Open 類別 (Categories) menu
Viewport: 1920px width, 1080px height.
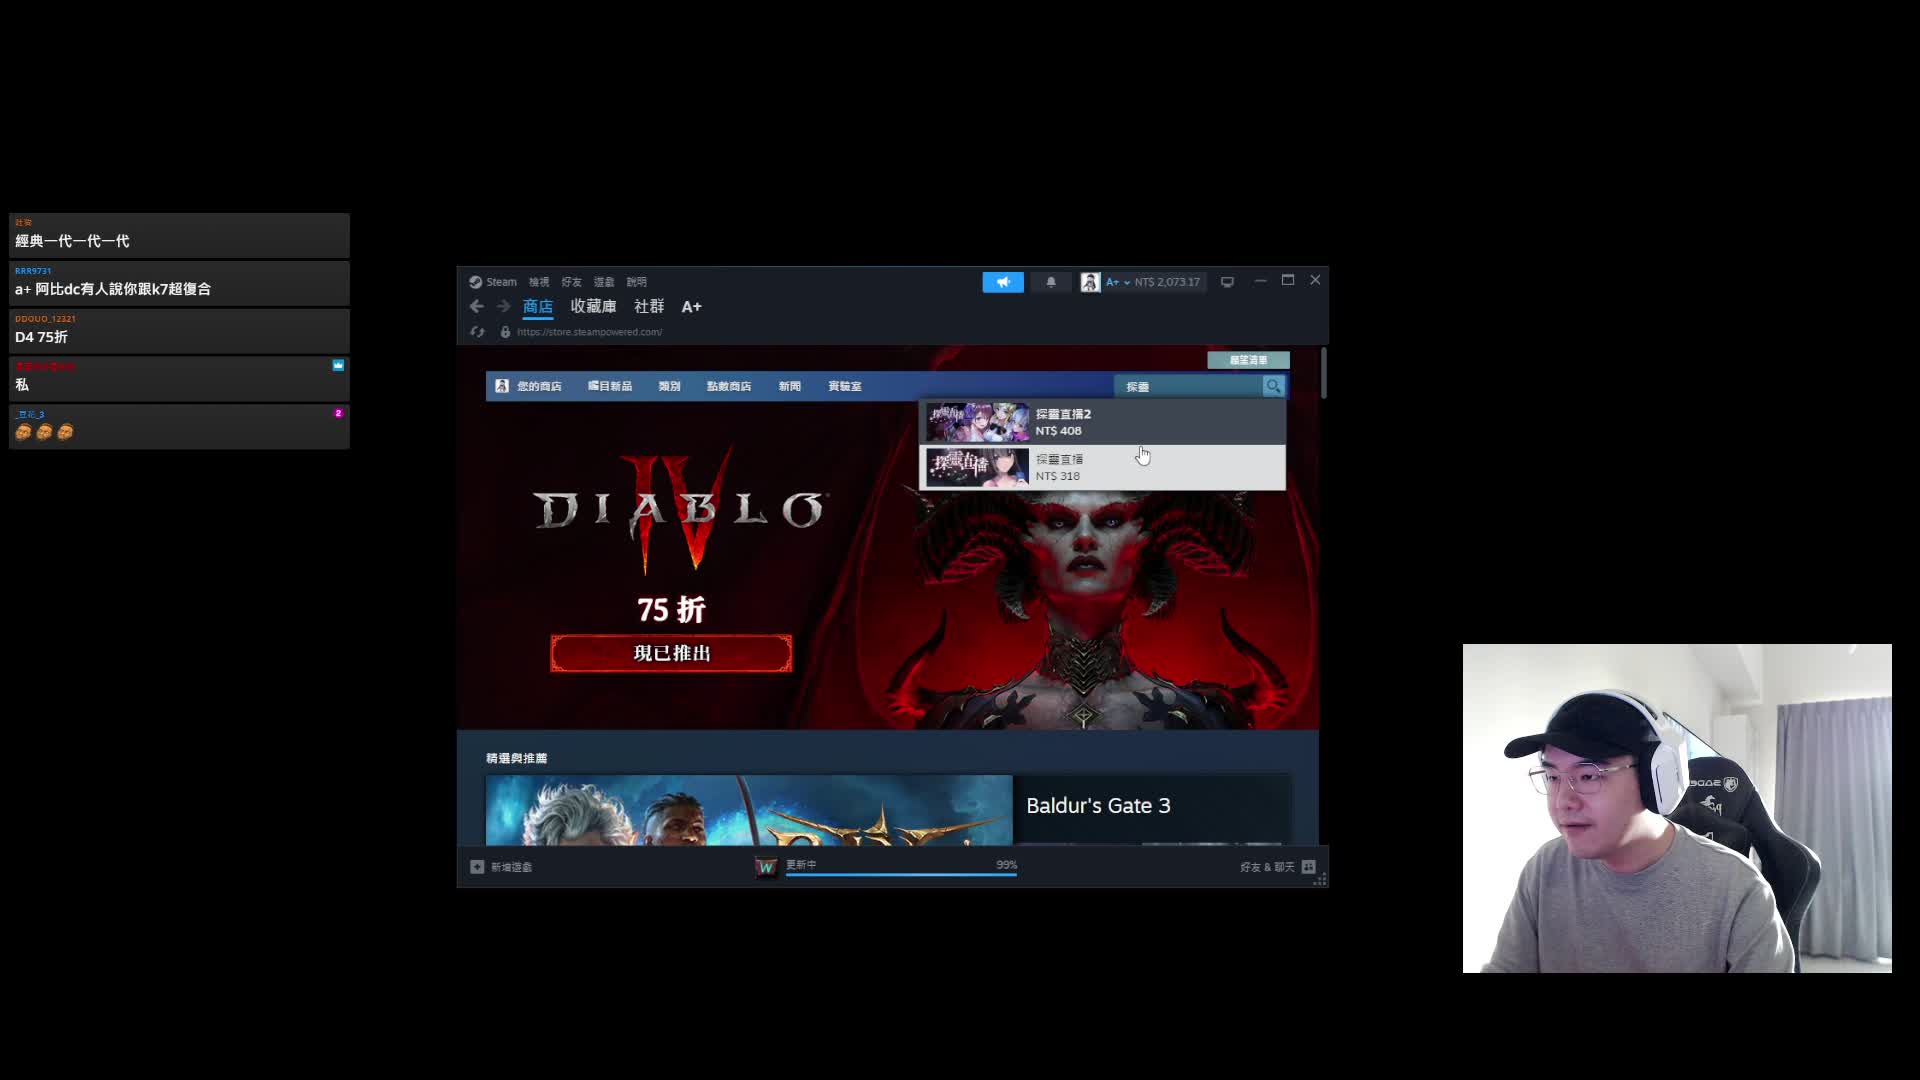coord(669,386)
